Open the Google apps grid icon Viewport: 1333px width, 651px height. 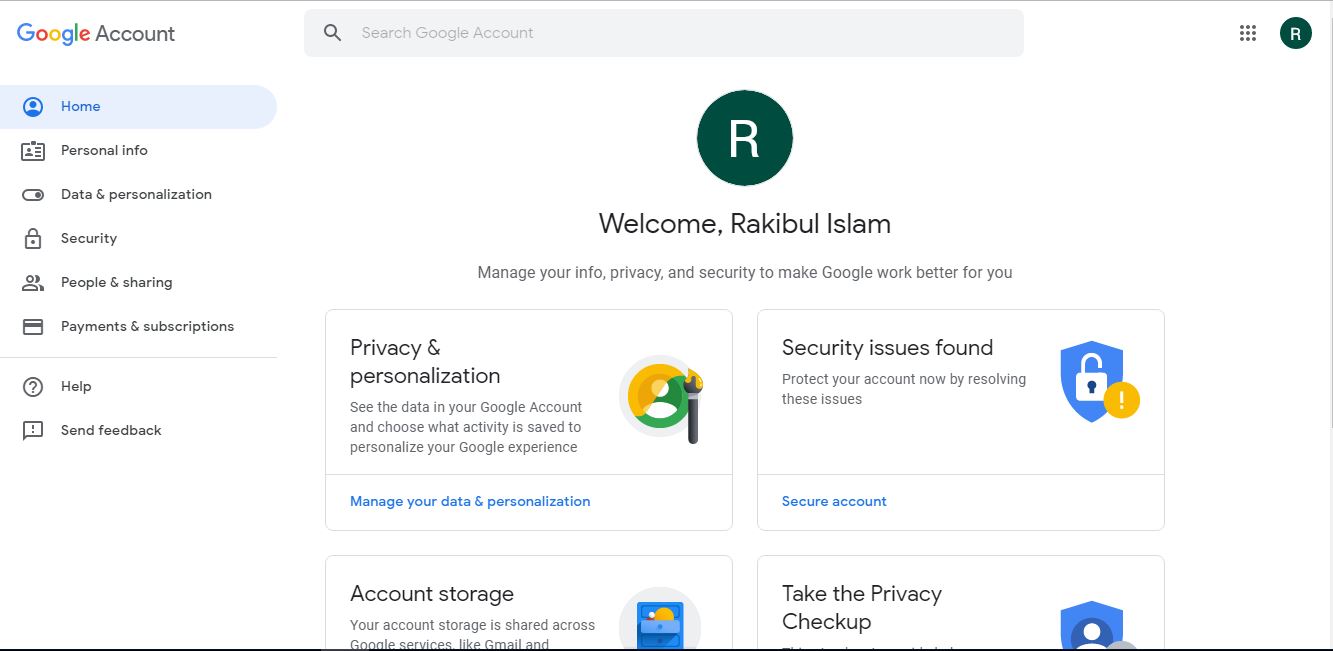1247,33
